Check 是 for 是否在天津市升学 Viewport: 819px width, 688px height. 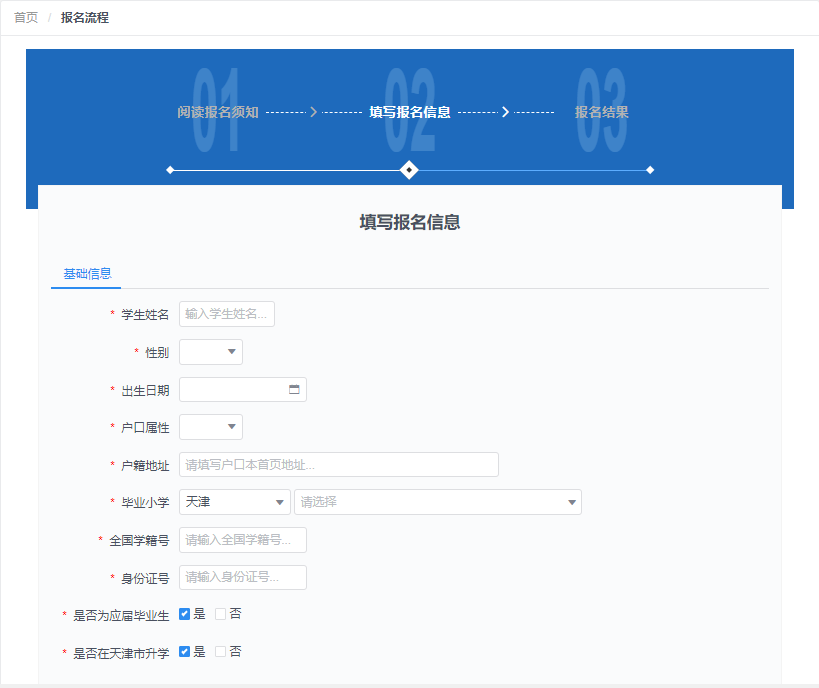click(x=184, y=651)
